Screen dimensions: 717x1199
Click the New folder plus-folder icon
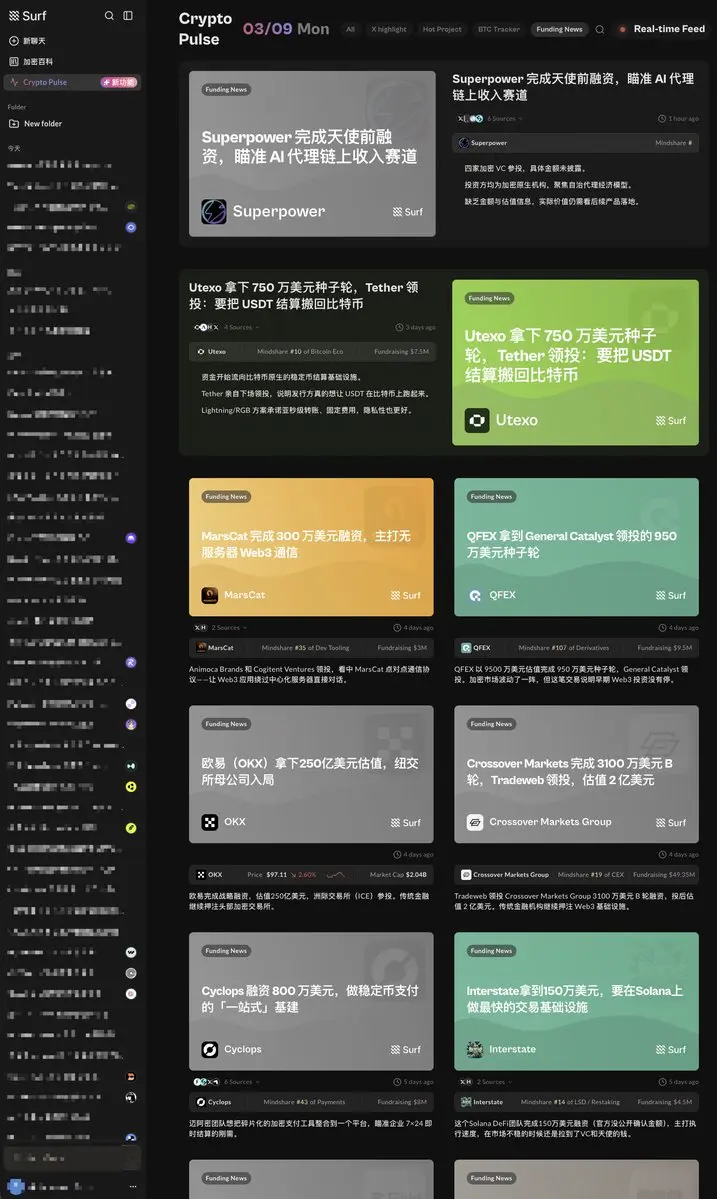tap(14, 123)
